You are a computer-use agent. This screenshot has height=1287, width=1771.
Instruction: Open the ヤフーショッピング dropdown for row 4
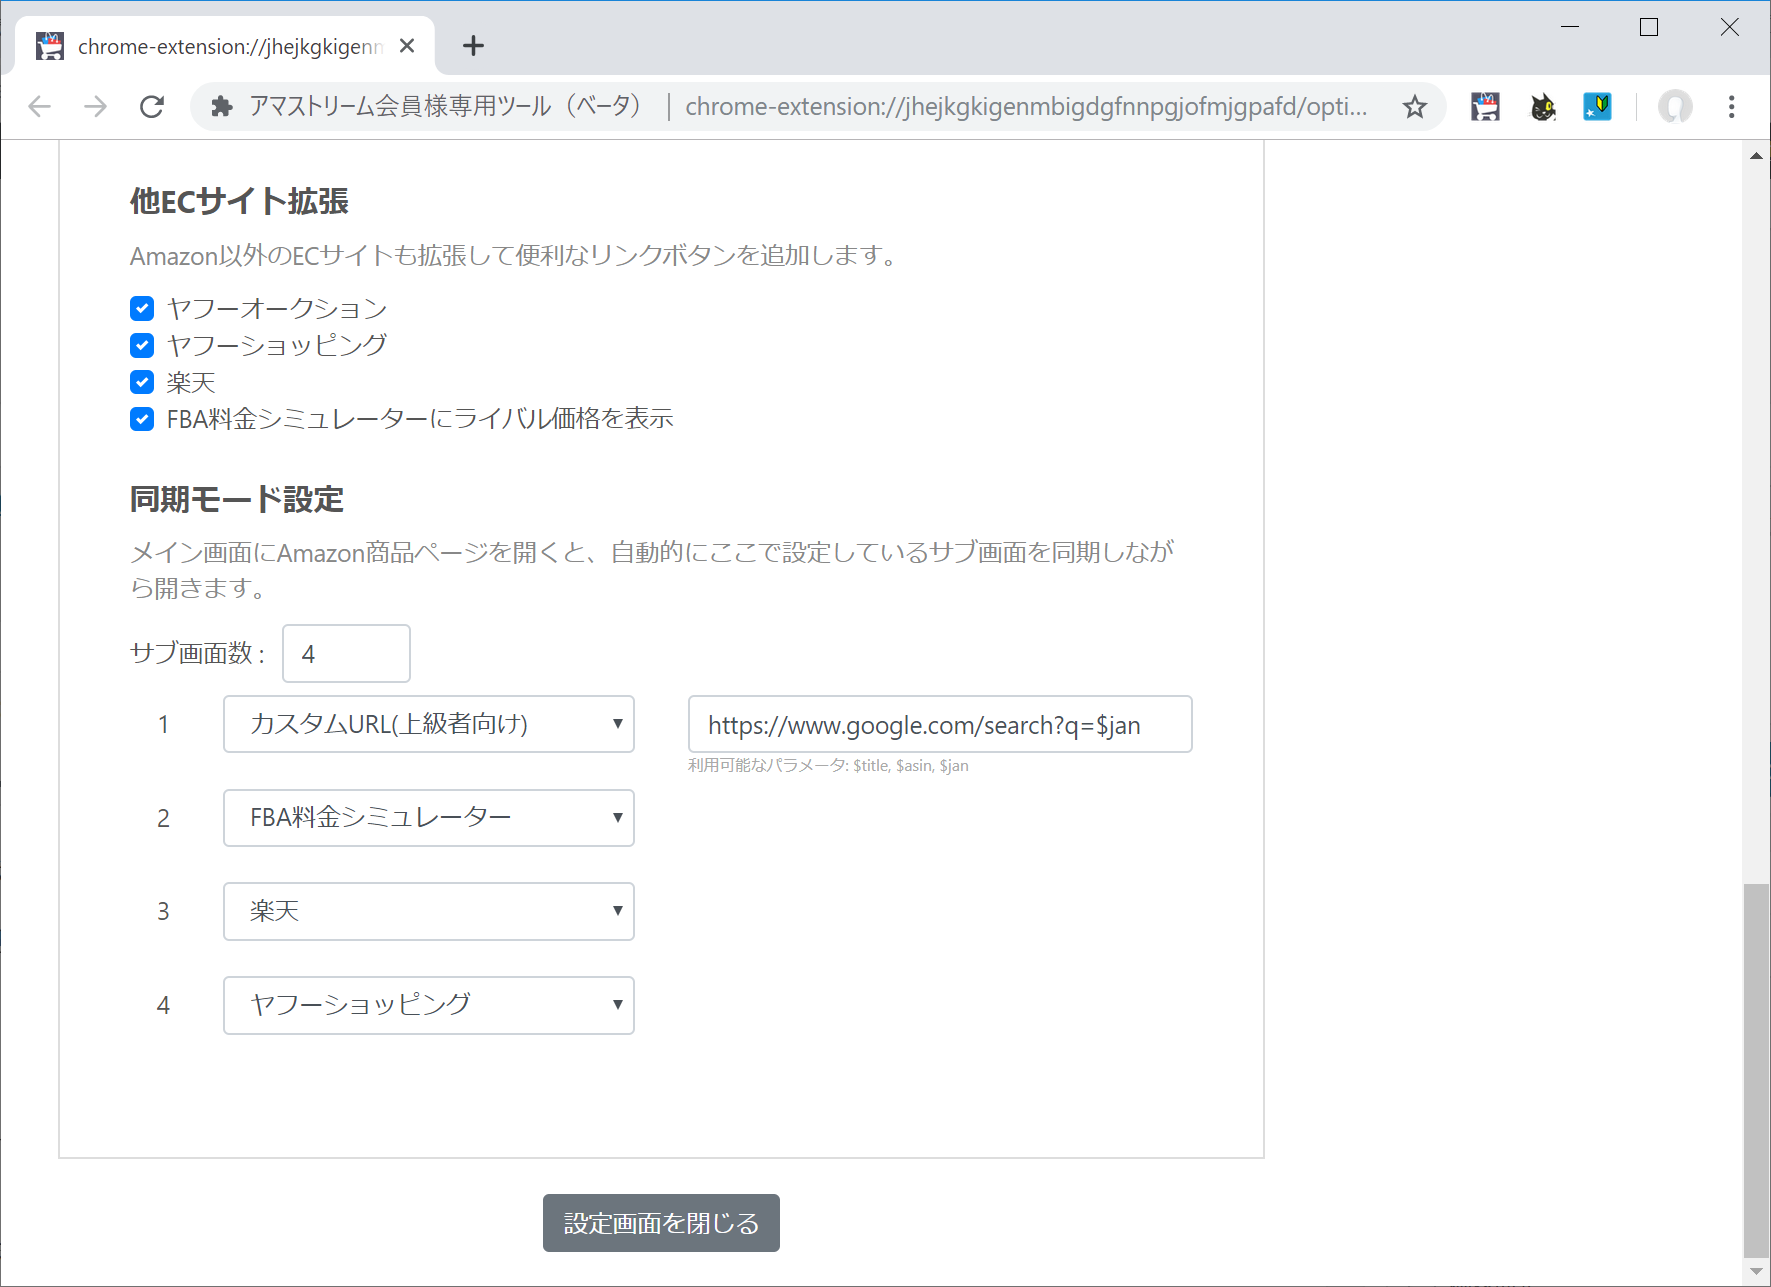429,1005
